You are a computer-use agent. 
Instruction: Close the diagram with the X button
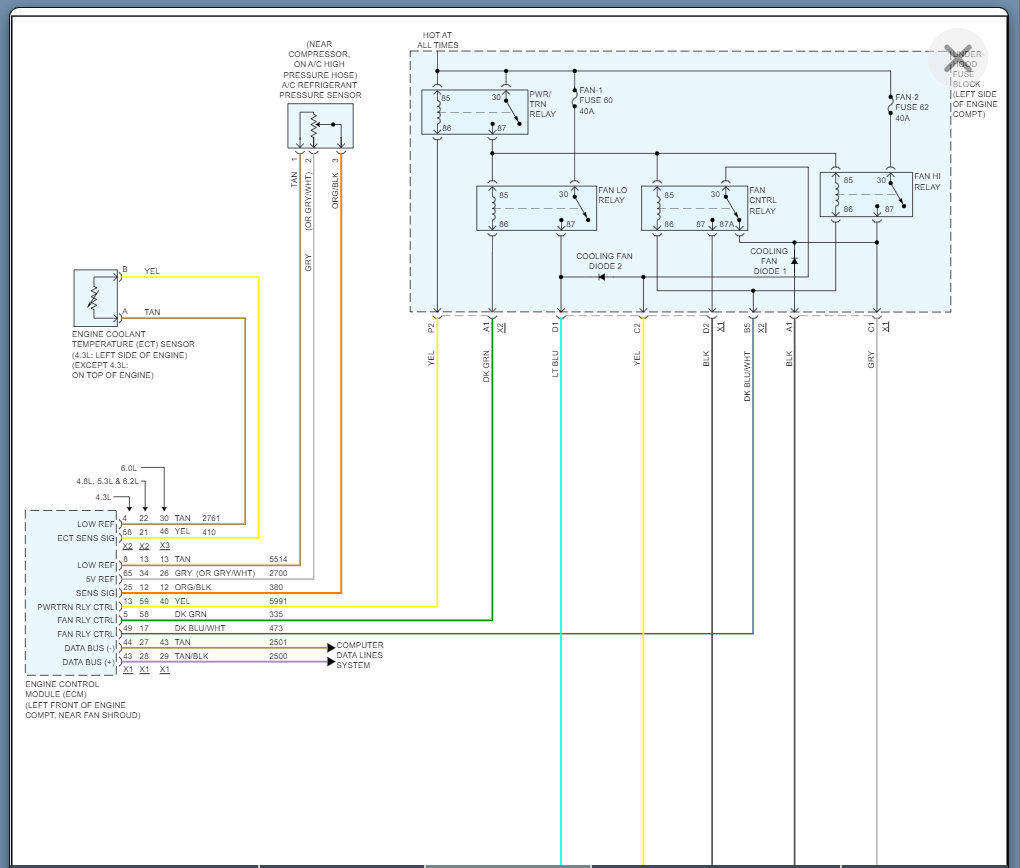(x=957, y=59)
